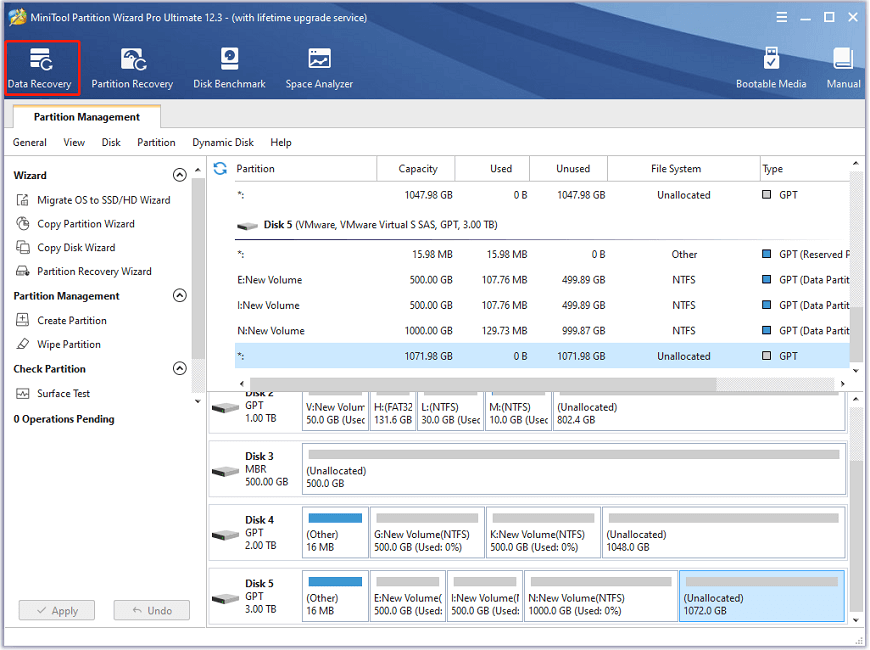
Task: Select G:New Volume block on Disk 4
Action: [427, 532]
